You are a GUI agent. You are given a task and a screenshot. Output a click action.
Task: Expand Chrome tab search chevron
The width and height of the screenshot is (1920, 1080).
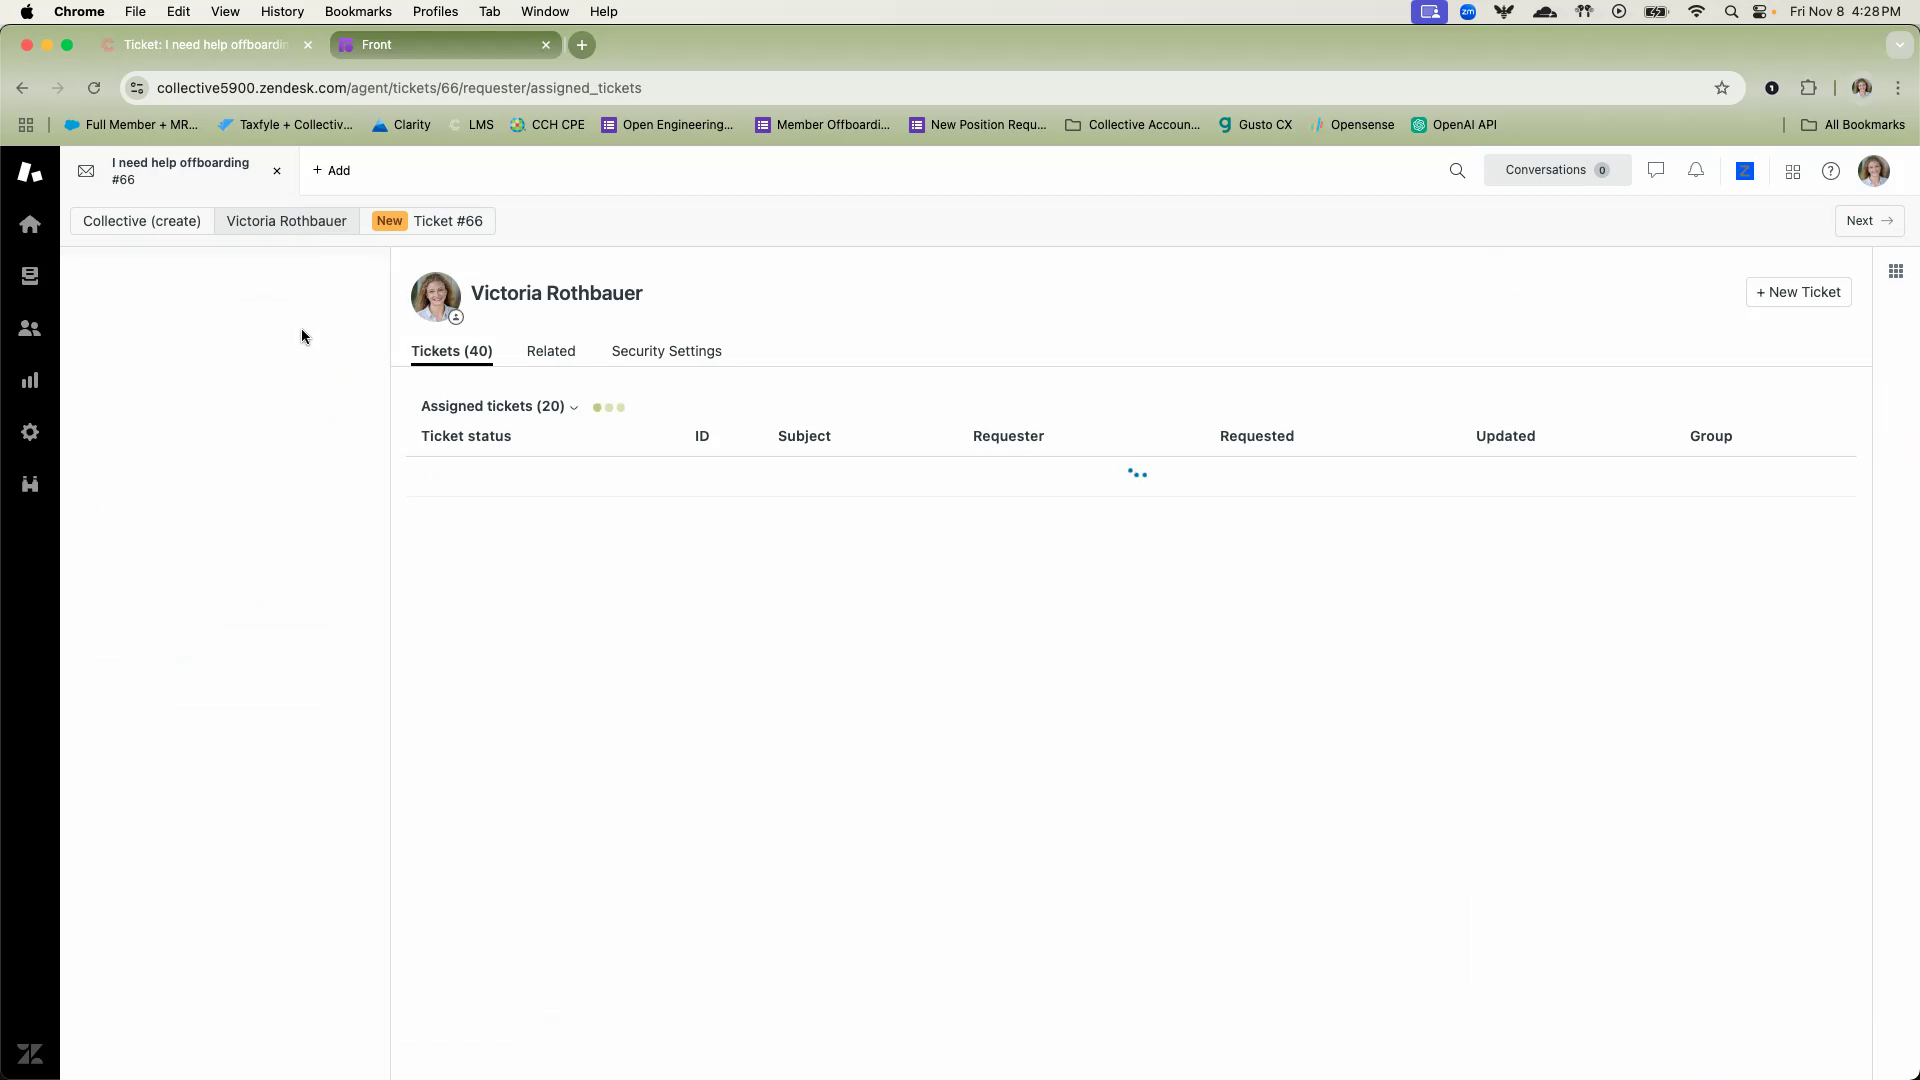click(x=1898, y=45)
